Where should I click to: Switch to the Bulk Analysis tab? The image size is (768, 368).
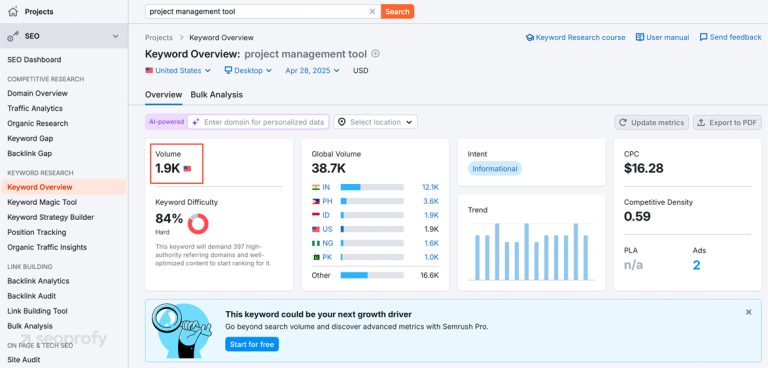point(216,95)
